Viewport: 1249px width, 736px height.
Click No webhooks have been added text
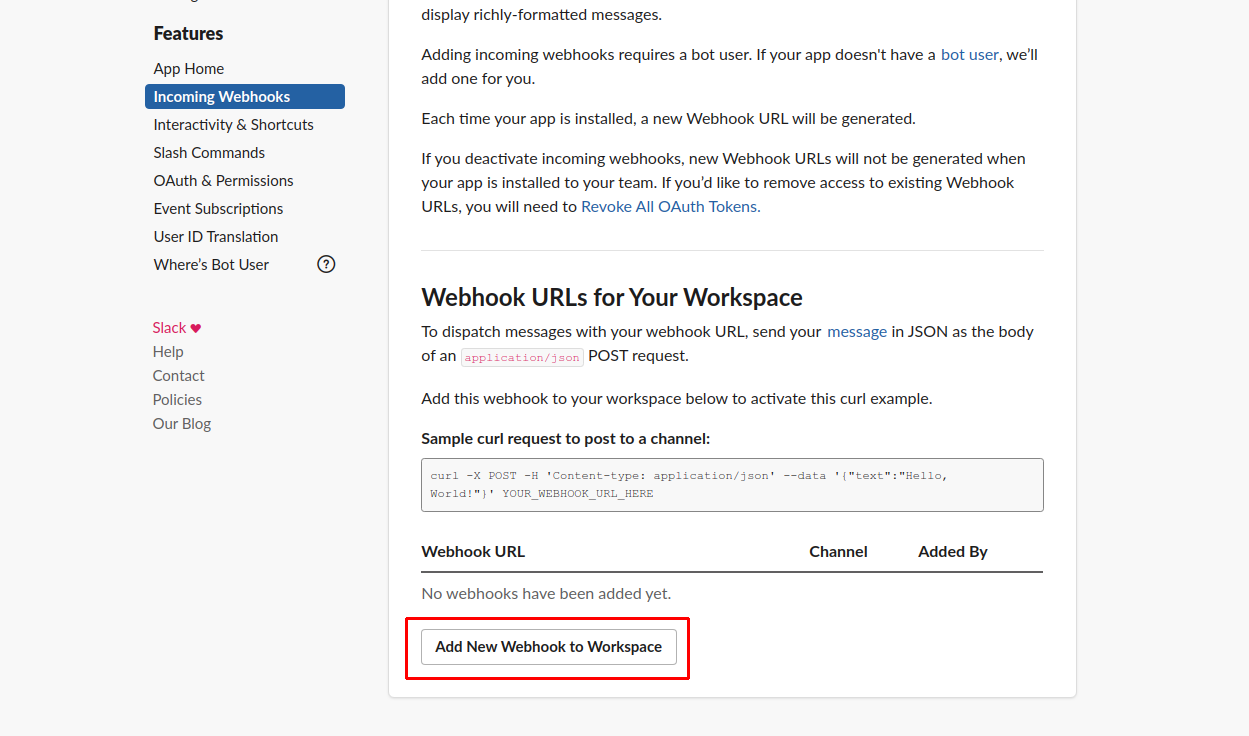pos(546,594)
